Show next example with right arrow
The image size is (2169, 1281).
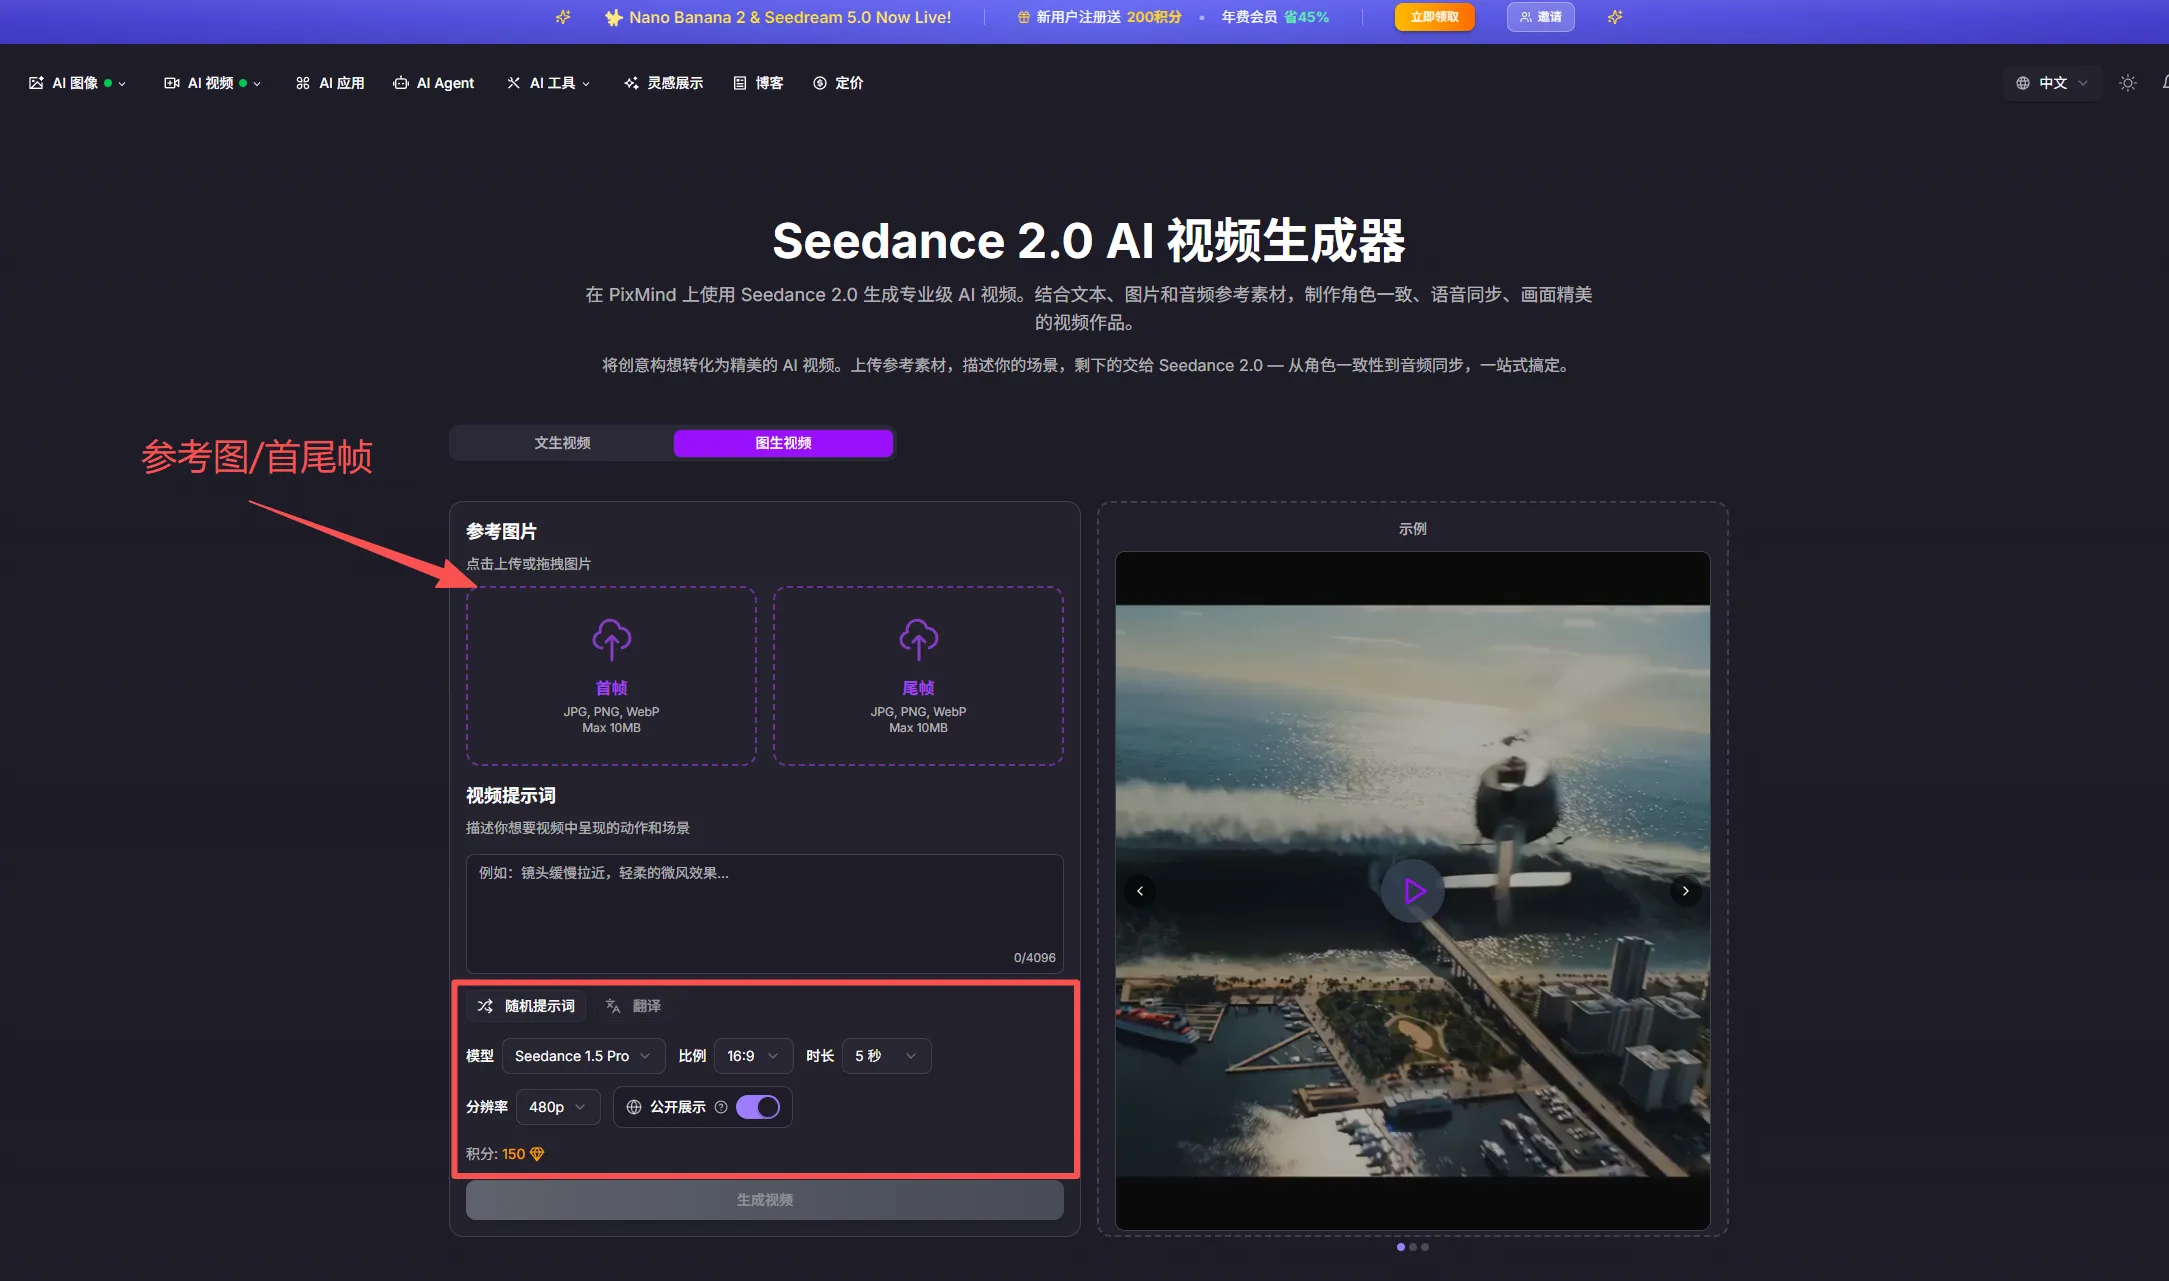(1686, 891)
